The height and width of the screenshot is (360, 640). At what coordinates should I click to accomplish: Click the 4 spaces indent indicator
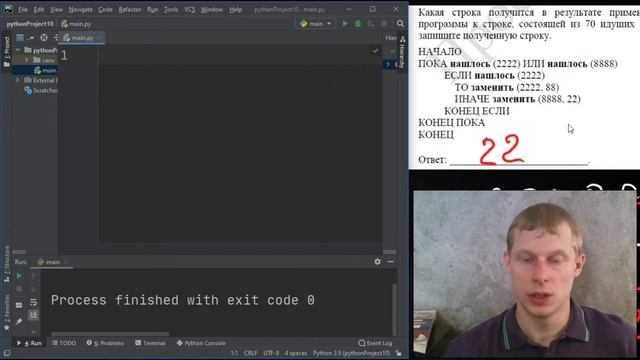tap(296, 353)
